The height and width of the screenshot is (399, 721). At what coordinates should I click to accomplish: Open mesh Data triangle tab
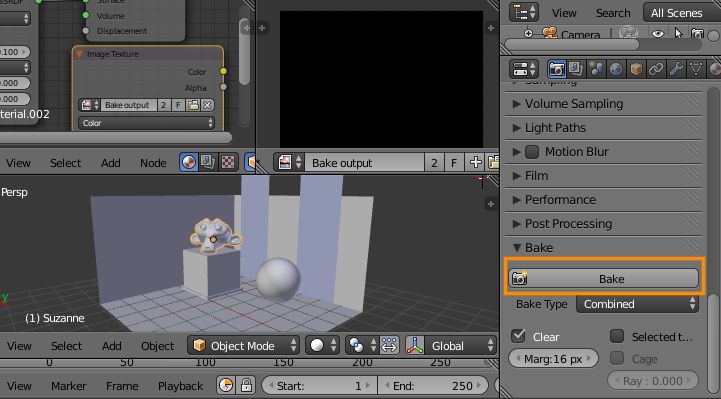tap(696, 69)
